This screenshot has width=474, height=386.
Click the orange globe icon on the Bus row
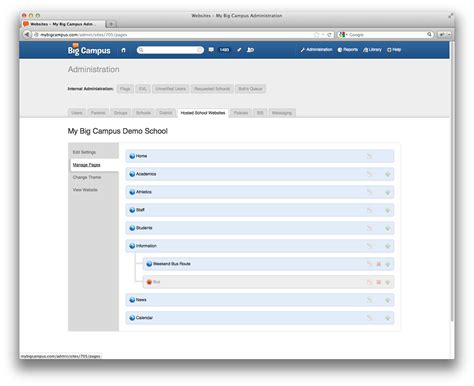(x=149, y=282)
